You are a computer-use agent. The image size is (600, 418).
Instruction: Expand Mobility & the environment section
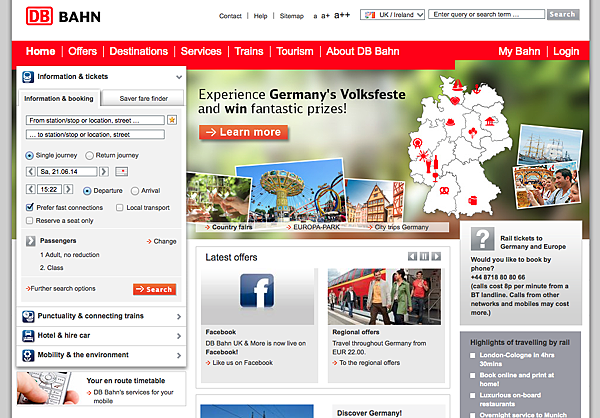(x=179, y=356)
